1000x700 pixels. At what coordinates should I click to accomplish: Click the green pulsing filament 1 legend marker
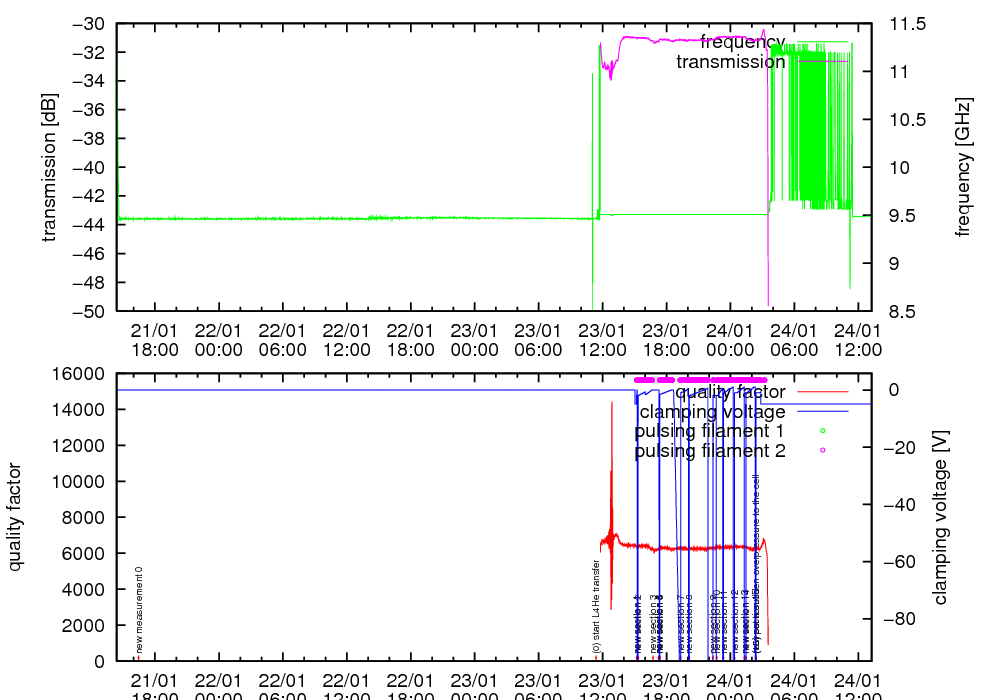coord(822,431)
